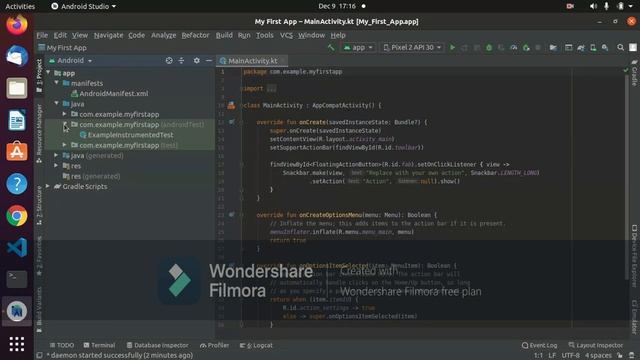Toggle tool window bars at status bar corner
Screen dimensions: 640x360
[39, 356]
